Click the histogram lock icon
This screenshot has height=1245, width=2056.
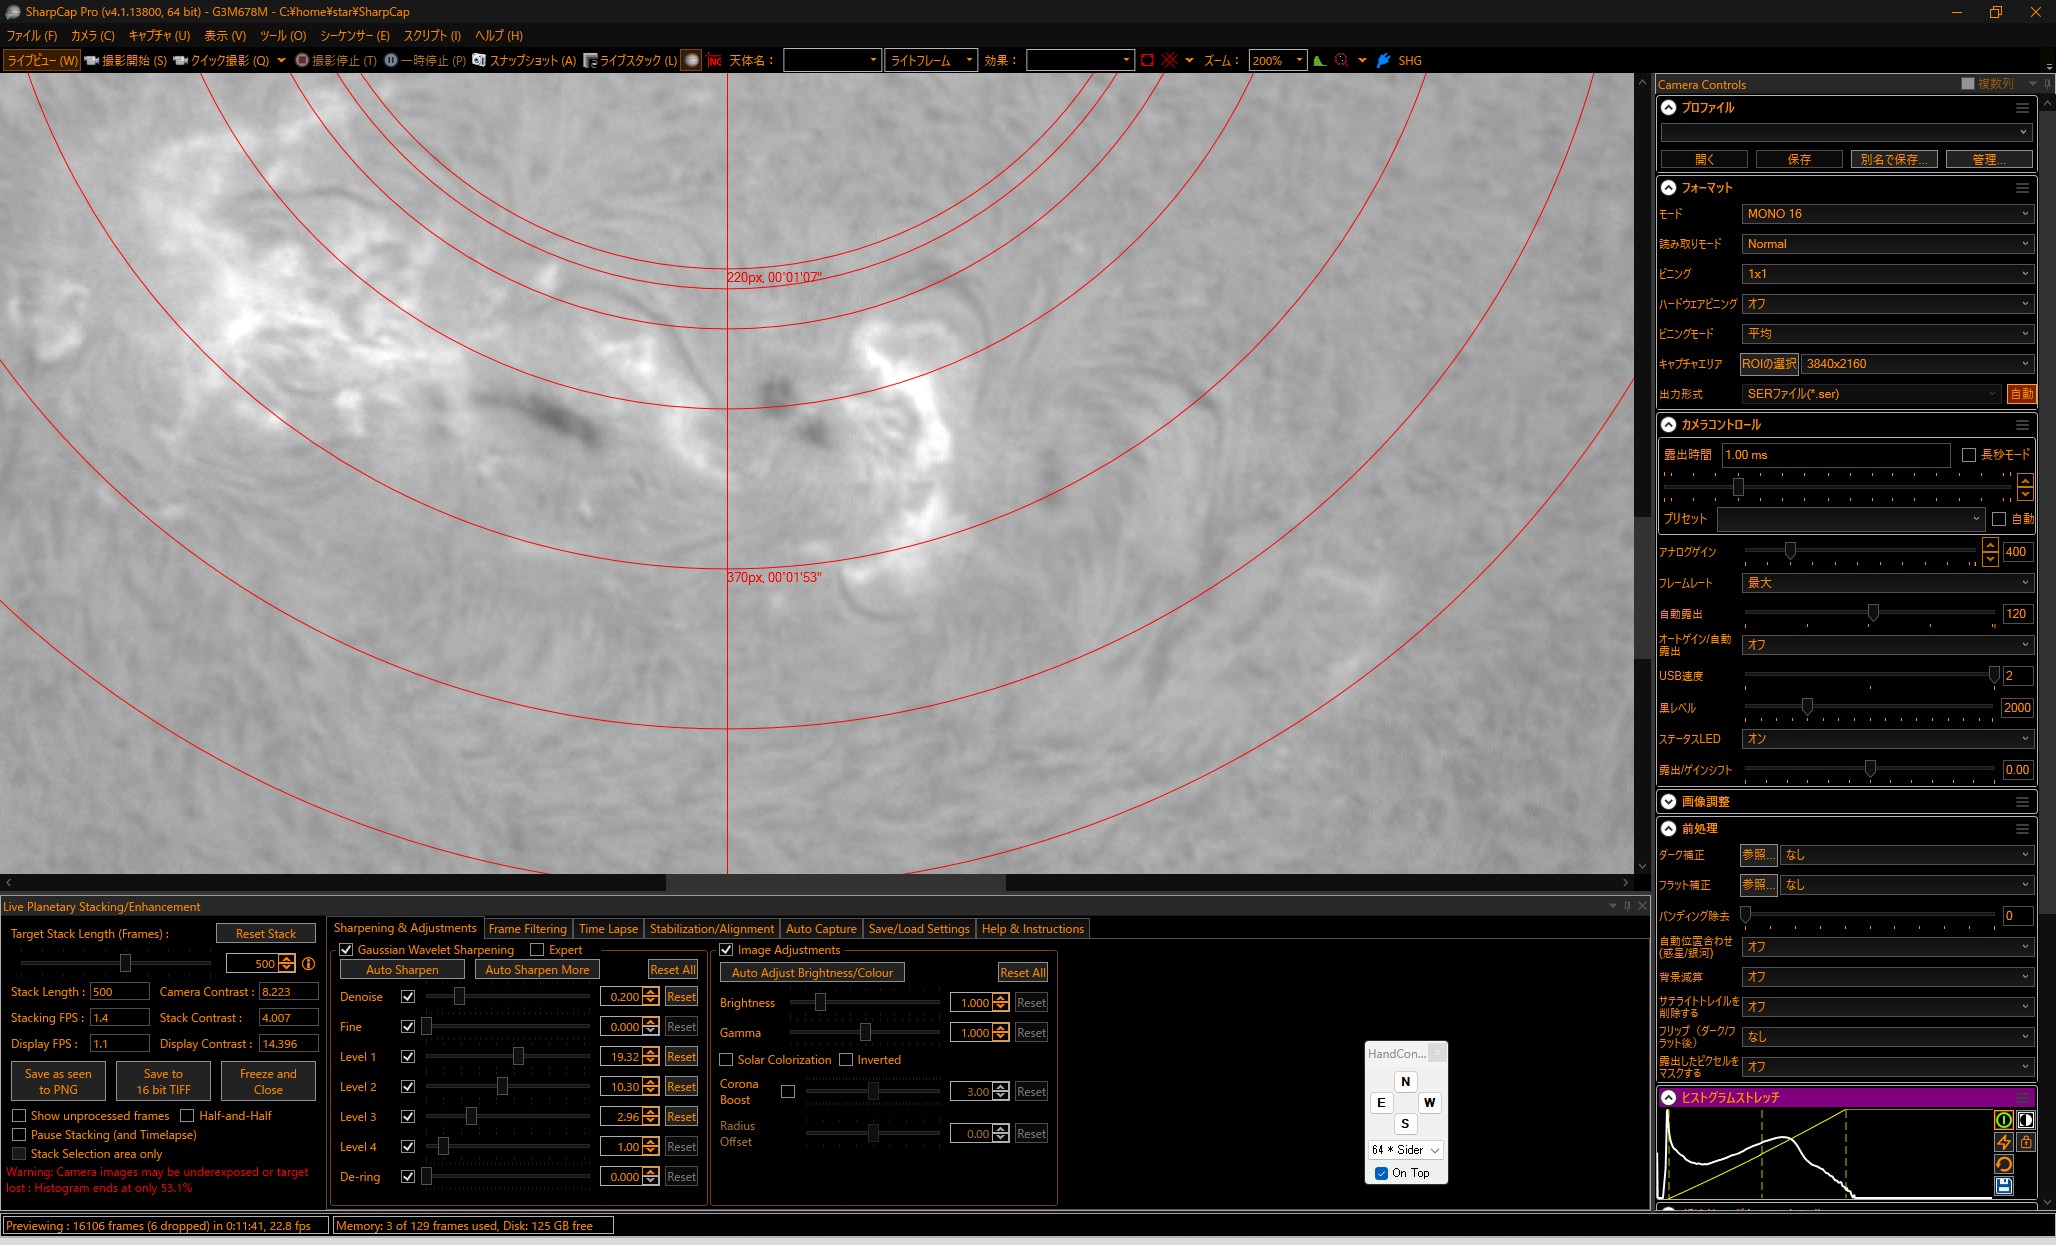(2025, 1142)
